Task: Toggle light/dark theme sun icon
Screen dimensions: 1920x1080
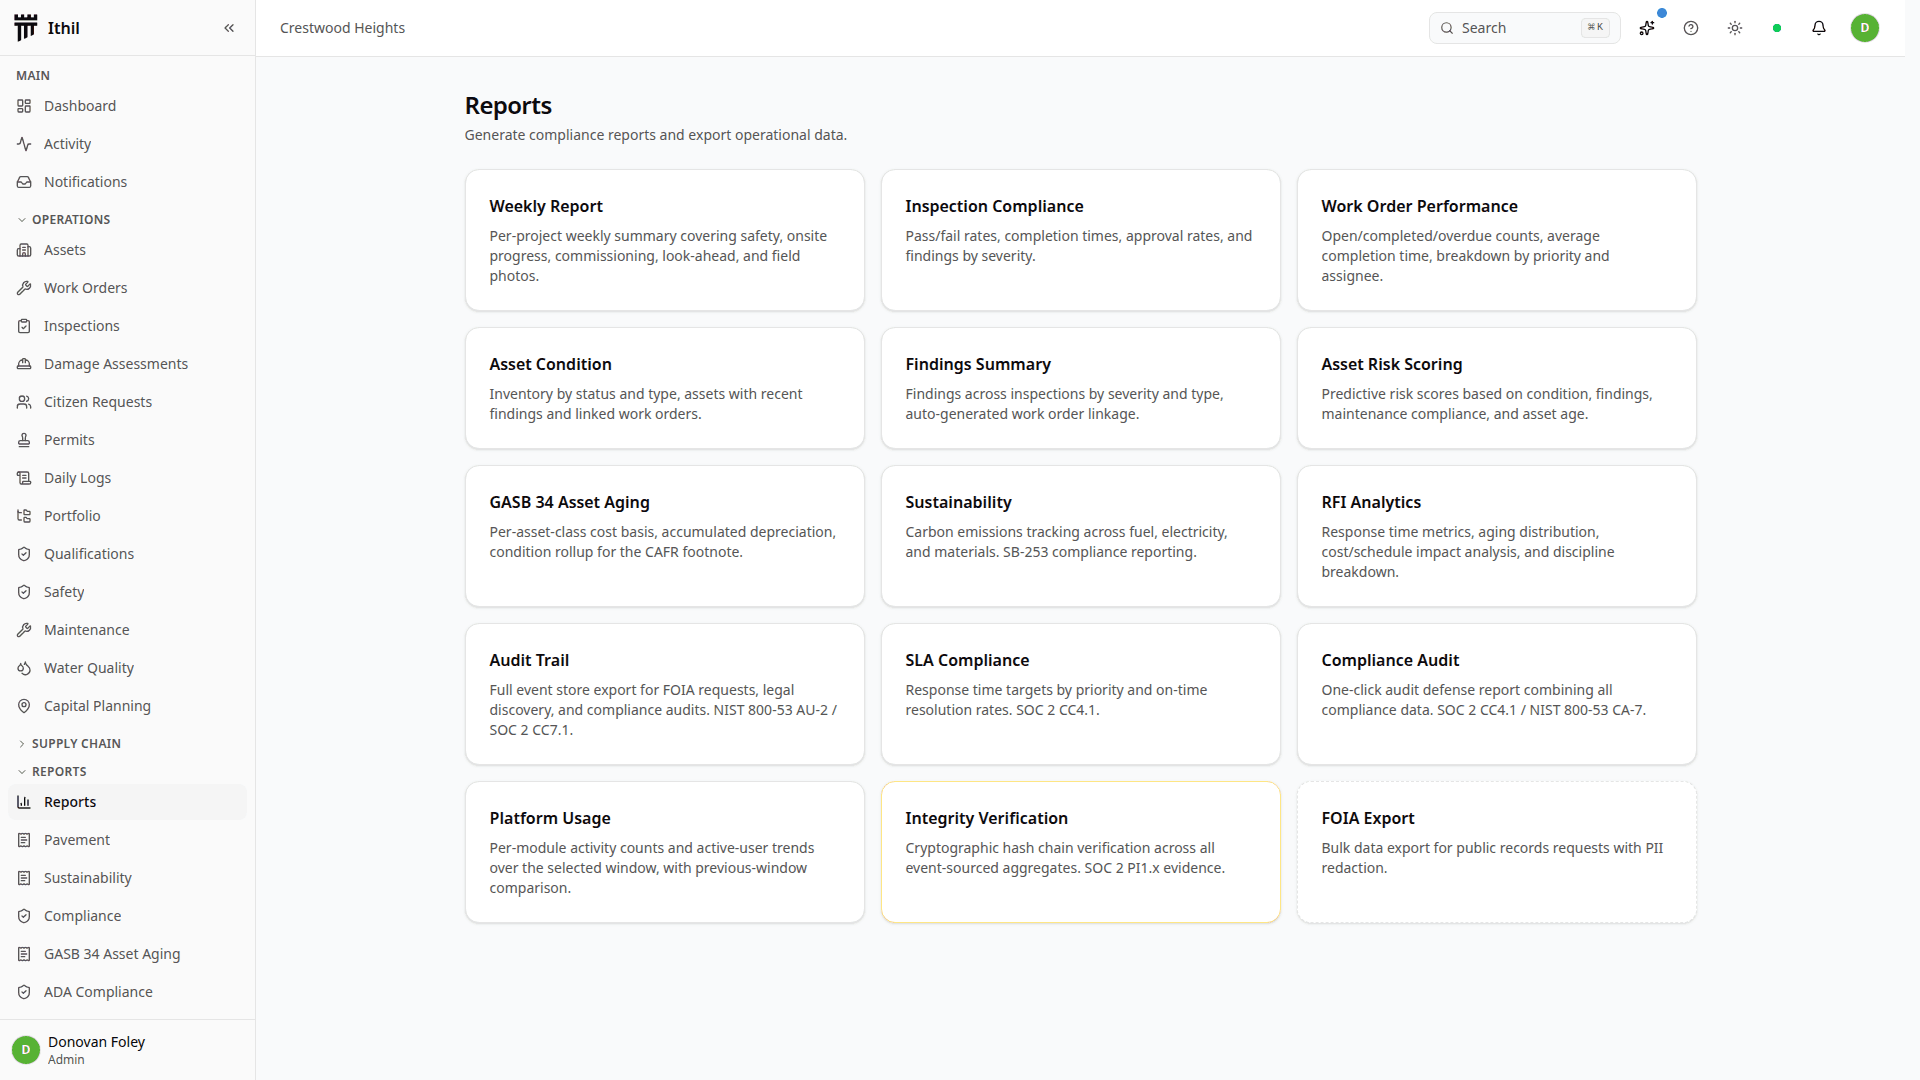Action: click(1735, 28)
